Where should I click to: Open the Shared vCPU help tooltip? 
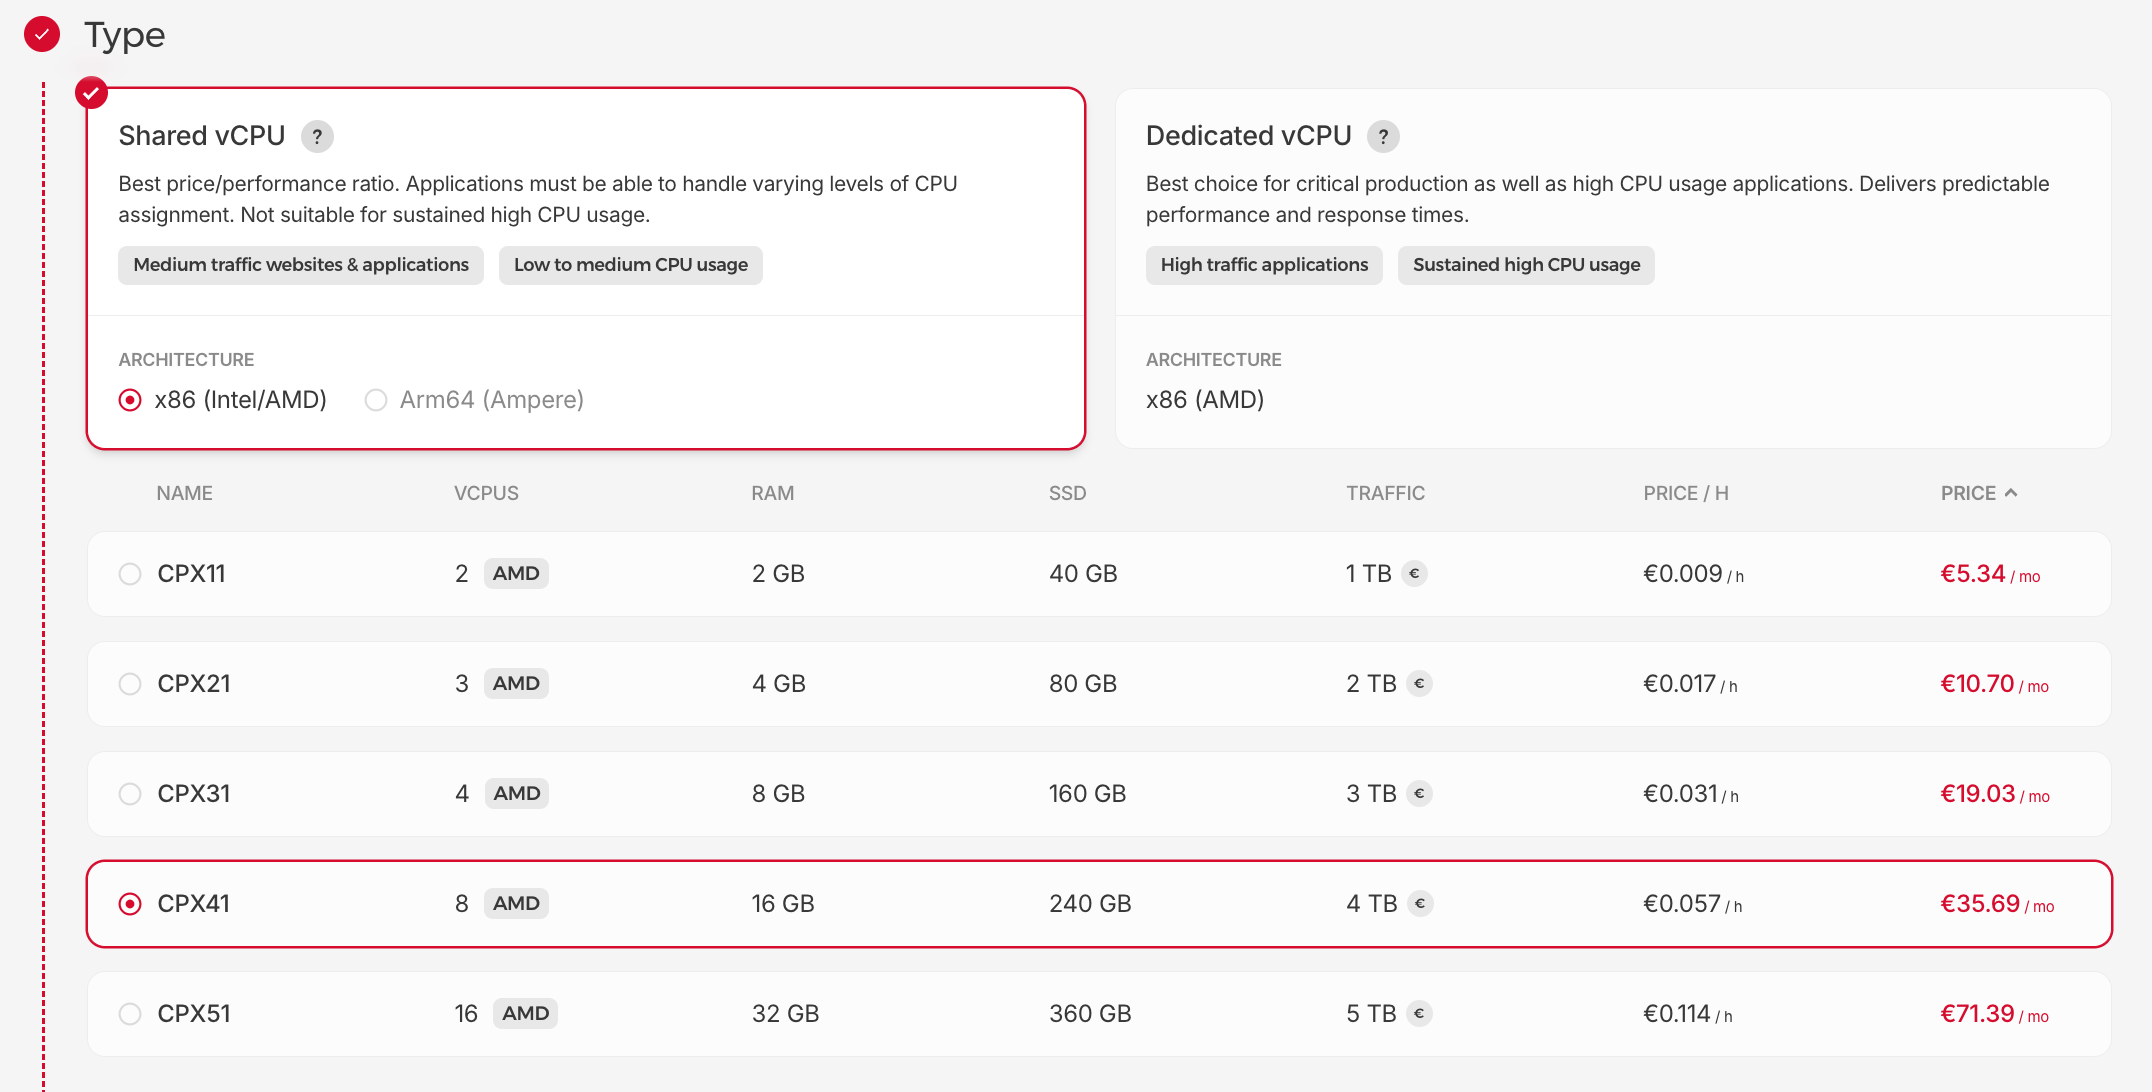317,136
